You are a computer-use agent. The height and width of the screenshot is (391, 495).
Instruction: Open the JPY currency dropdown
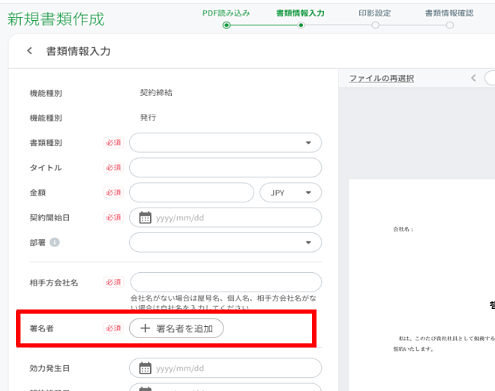pos(291,192)
